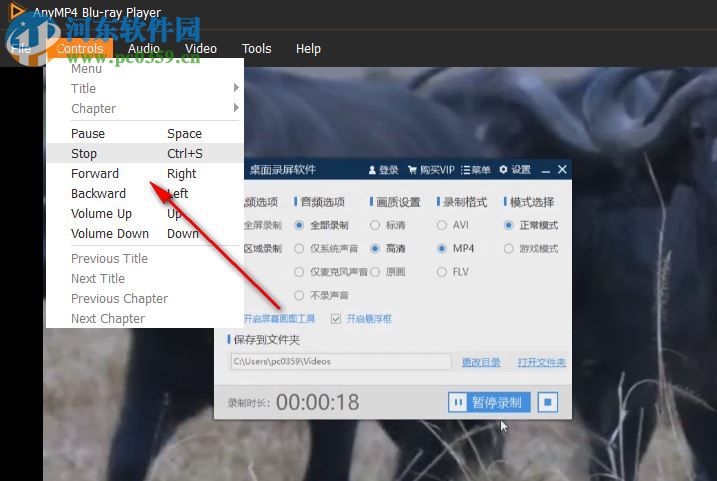
Task: Open the Help menu
Action: tap(308, 48)
